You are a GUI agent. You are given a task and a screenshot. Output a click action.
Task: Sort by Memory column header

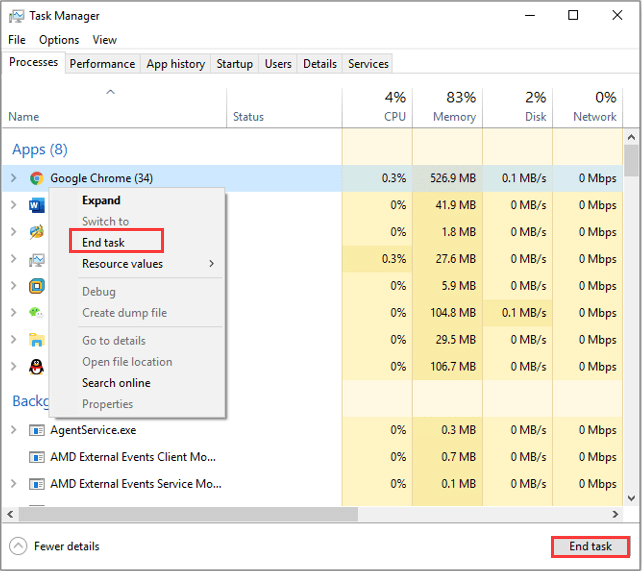click(x=448, y=107)
